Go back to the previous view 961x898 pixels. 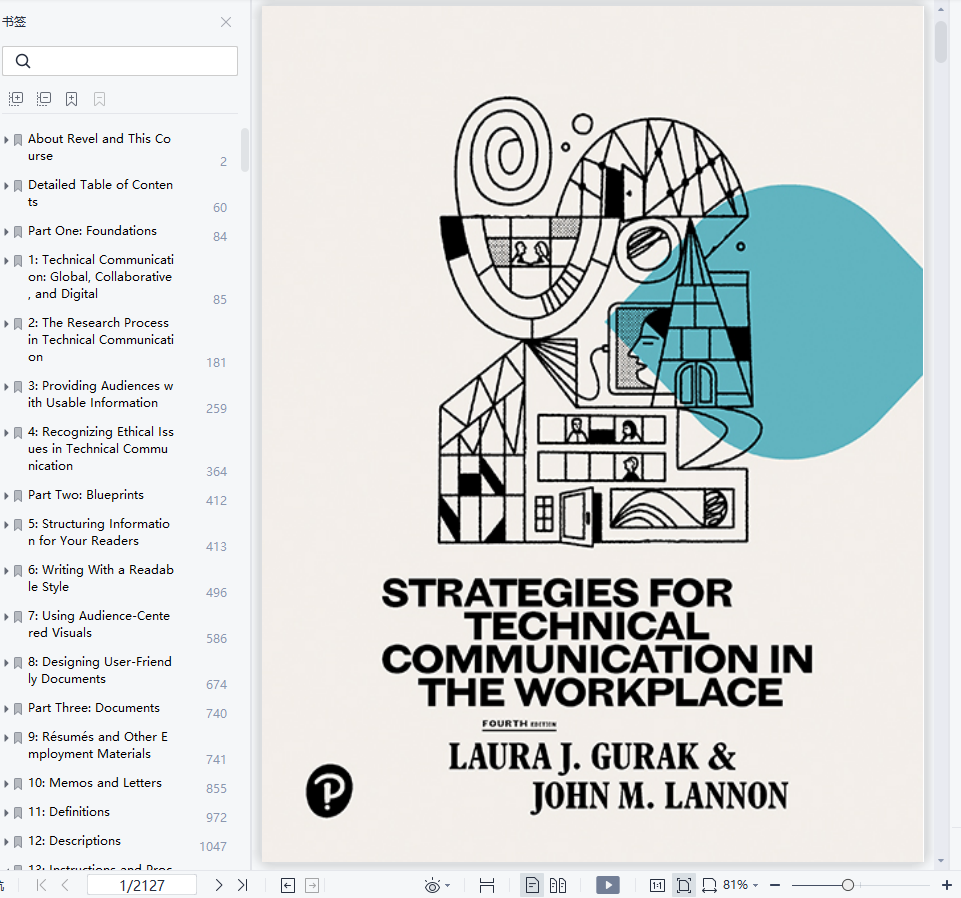tap(288, 885)
